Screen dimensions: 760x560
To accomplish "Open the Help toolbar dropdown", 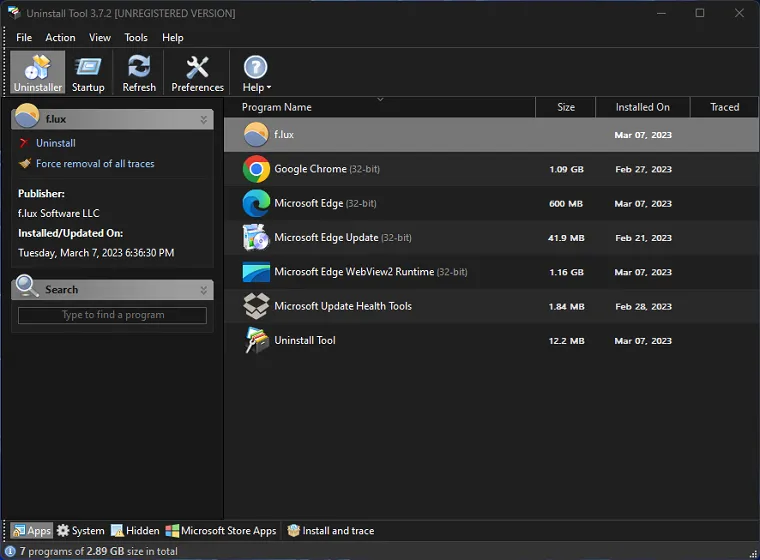I will 256,73.
